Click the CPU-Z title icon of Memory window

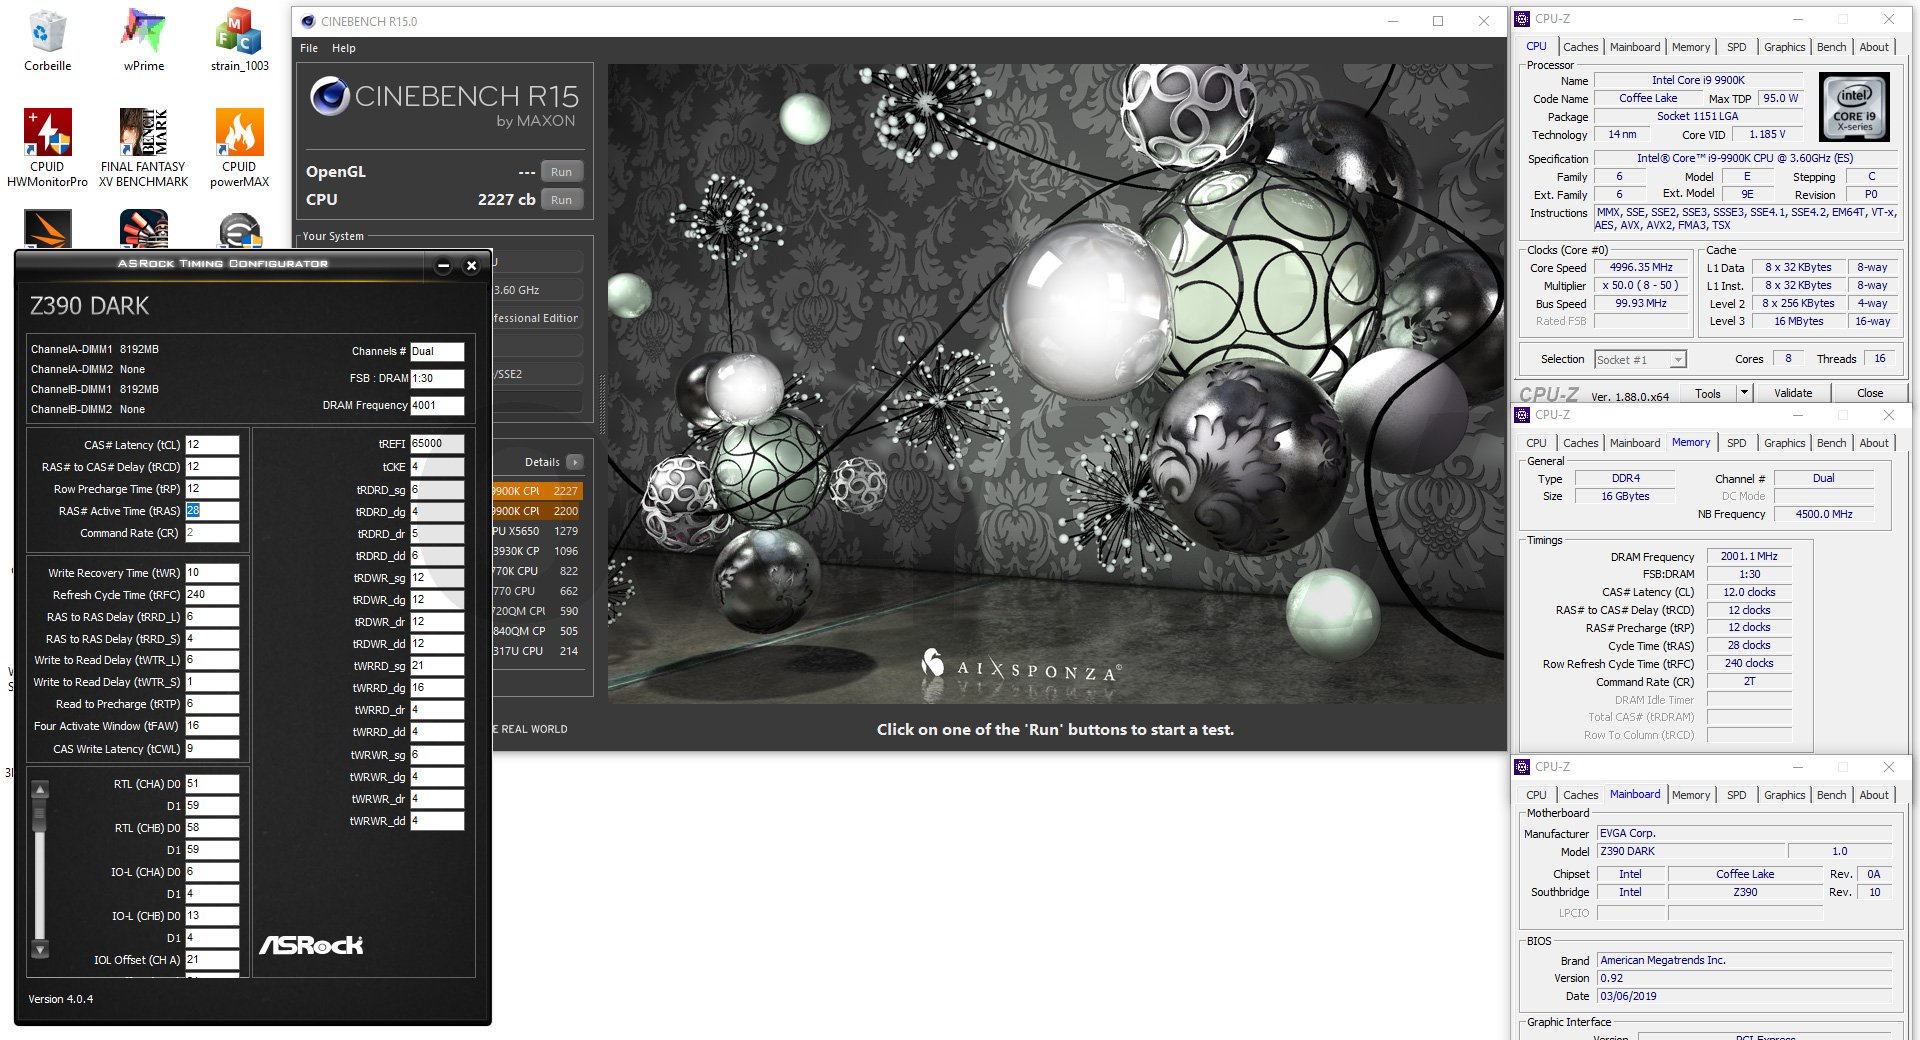click(x=1522, y=415)
